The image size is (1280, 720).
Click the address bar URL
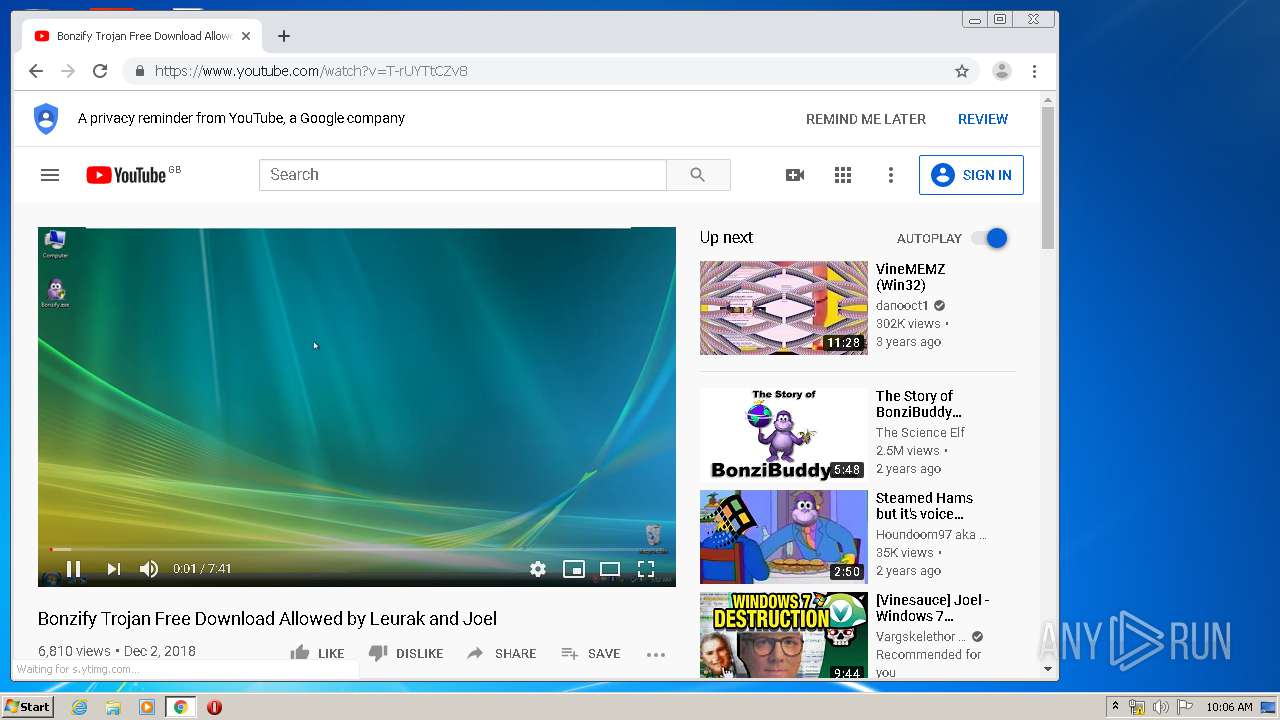pyautogui.click(x=311, y=71)
